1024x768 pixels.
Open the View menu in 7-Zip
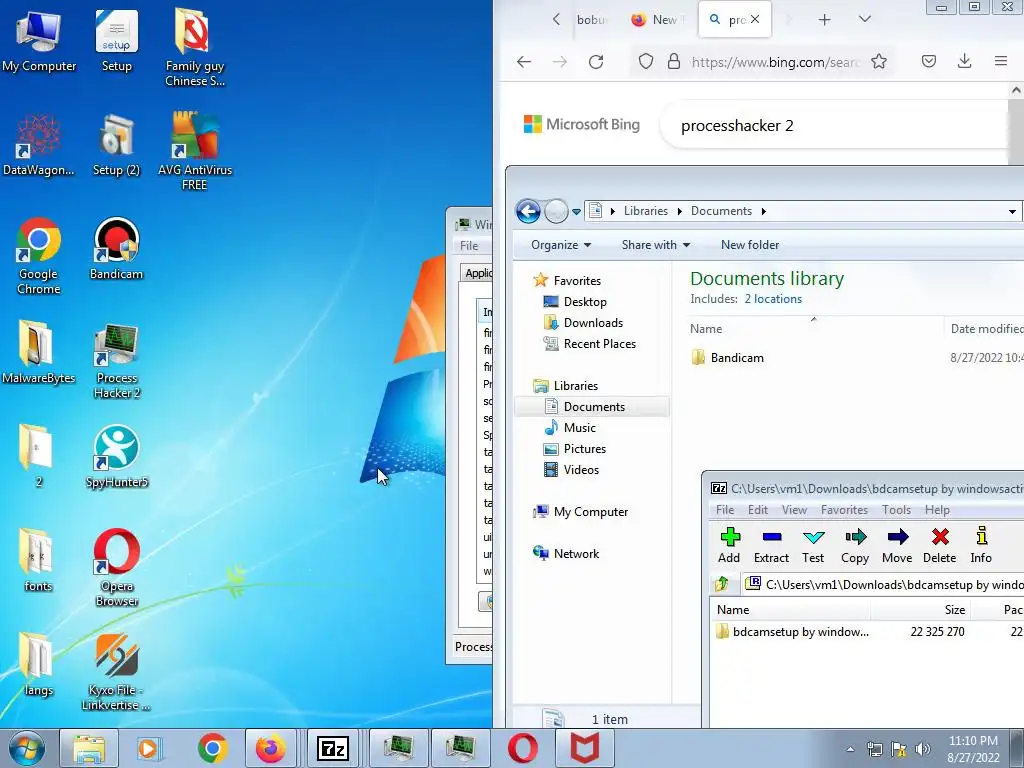tap(794, 510)
